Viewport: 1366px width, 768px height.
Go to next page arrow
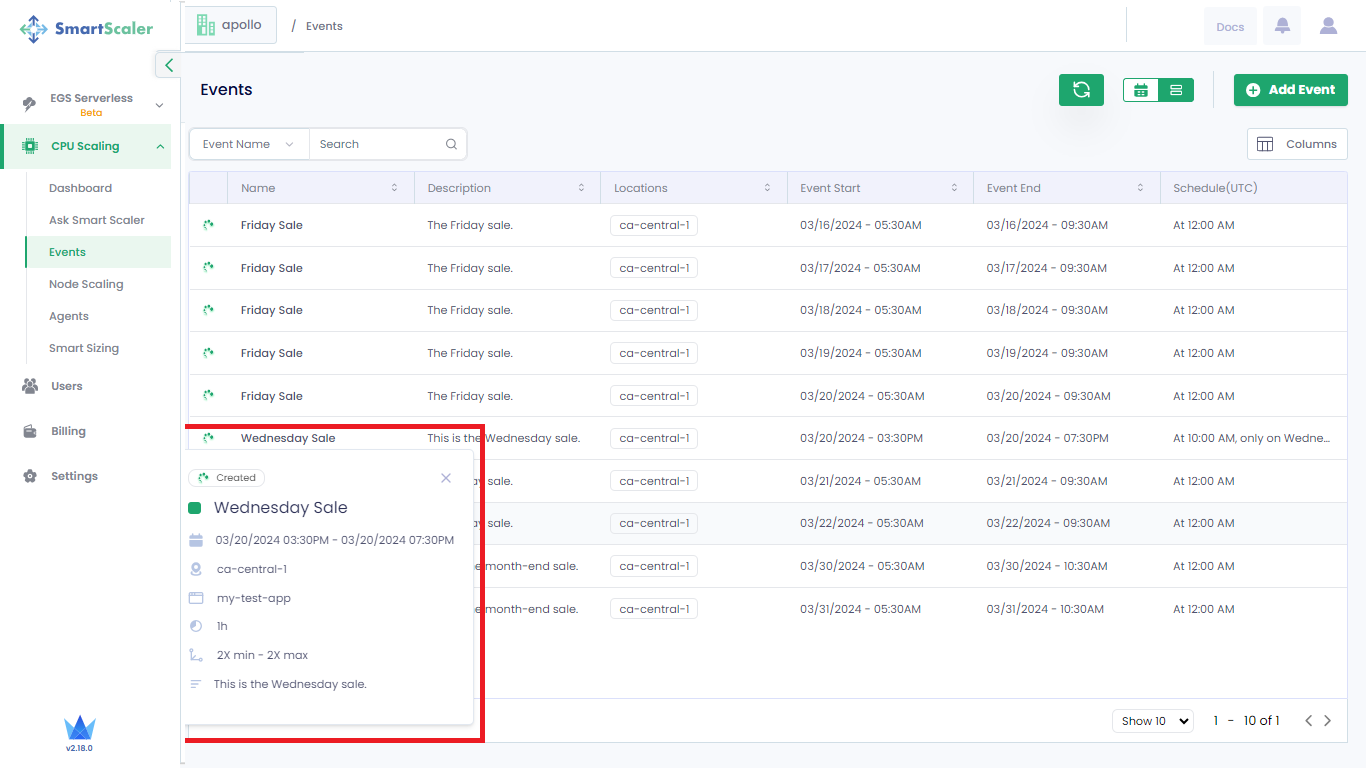tap(1328, 721)
